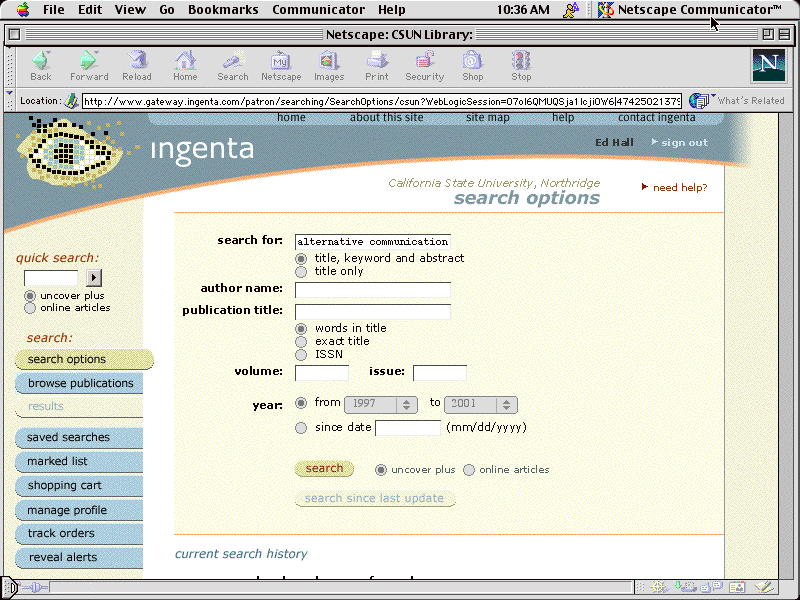Click the connection status icon at bottom left
Screen dimensions: 800x600
34,588
